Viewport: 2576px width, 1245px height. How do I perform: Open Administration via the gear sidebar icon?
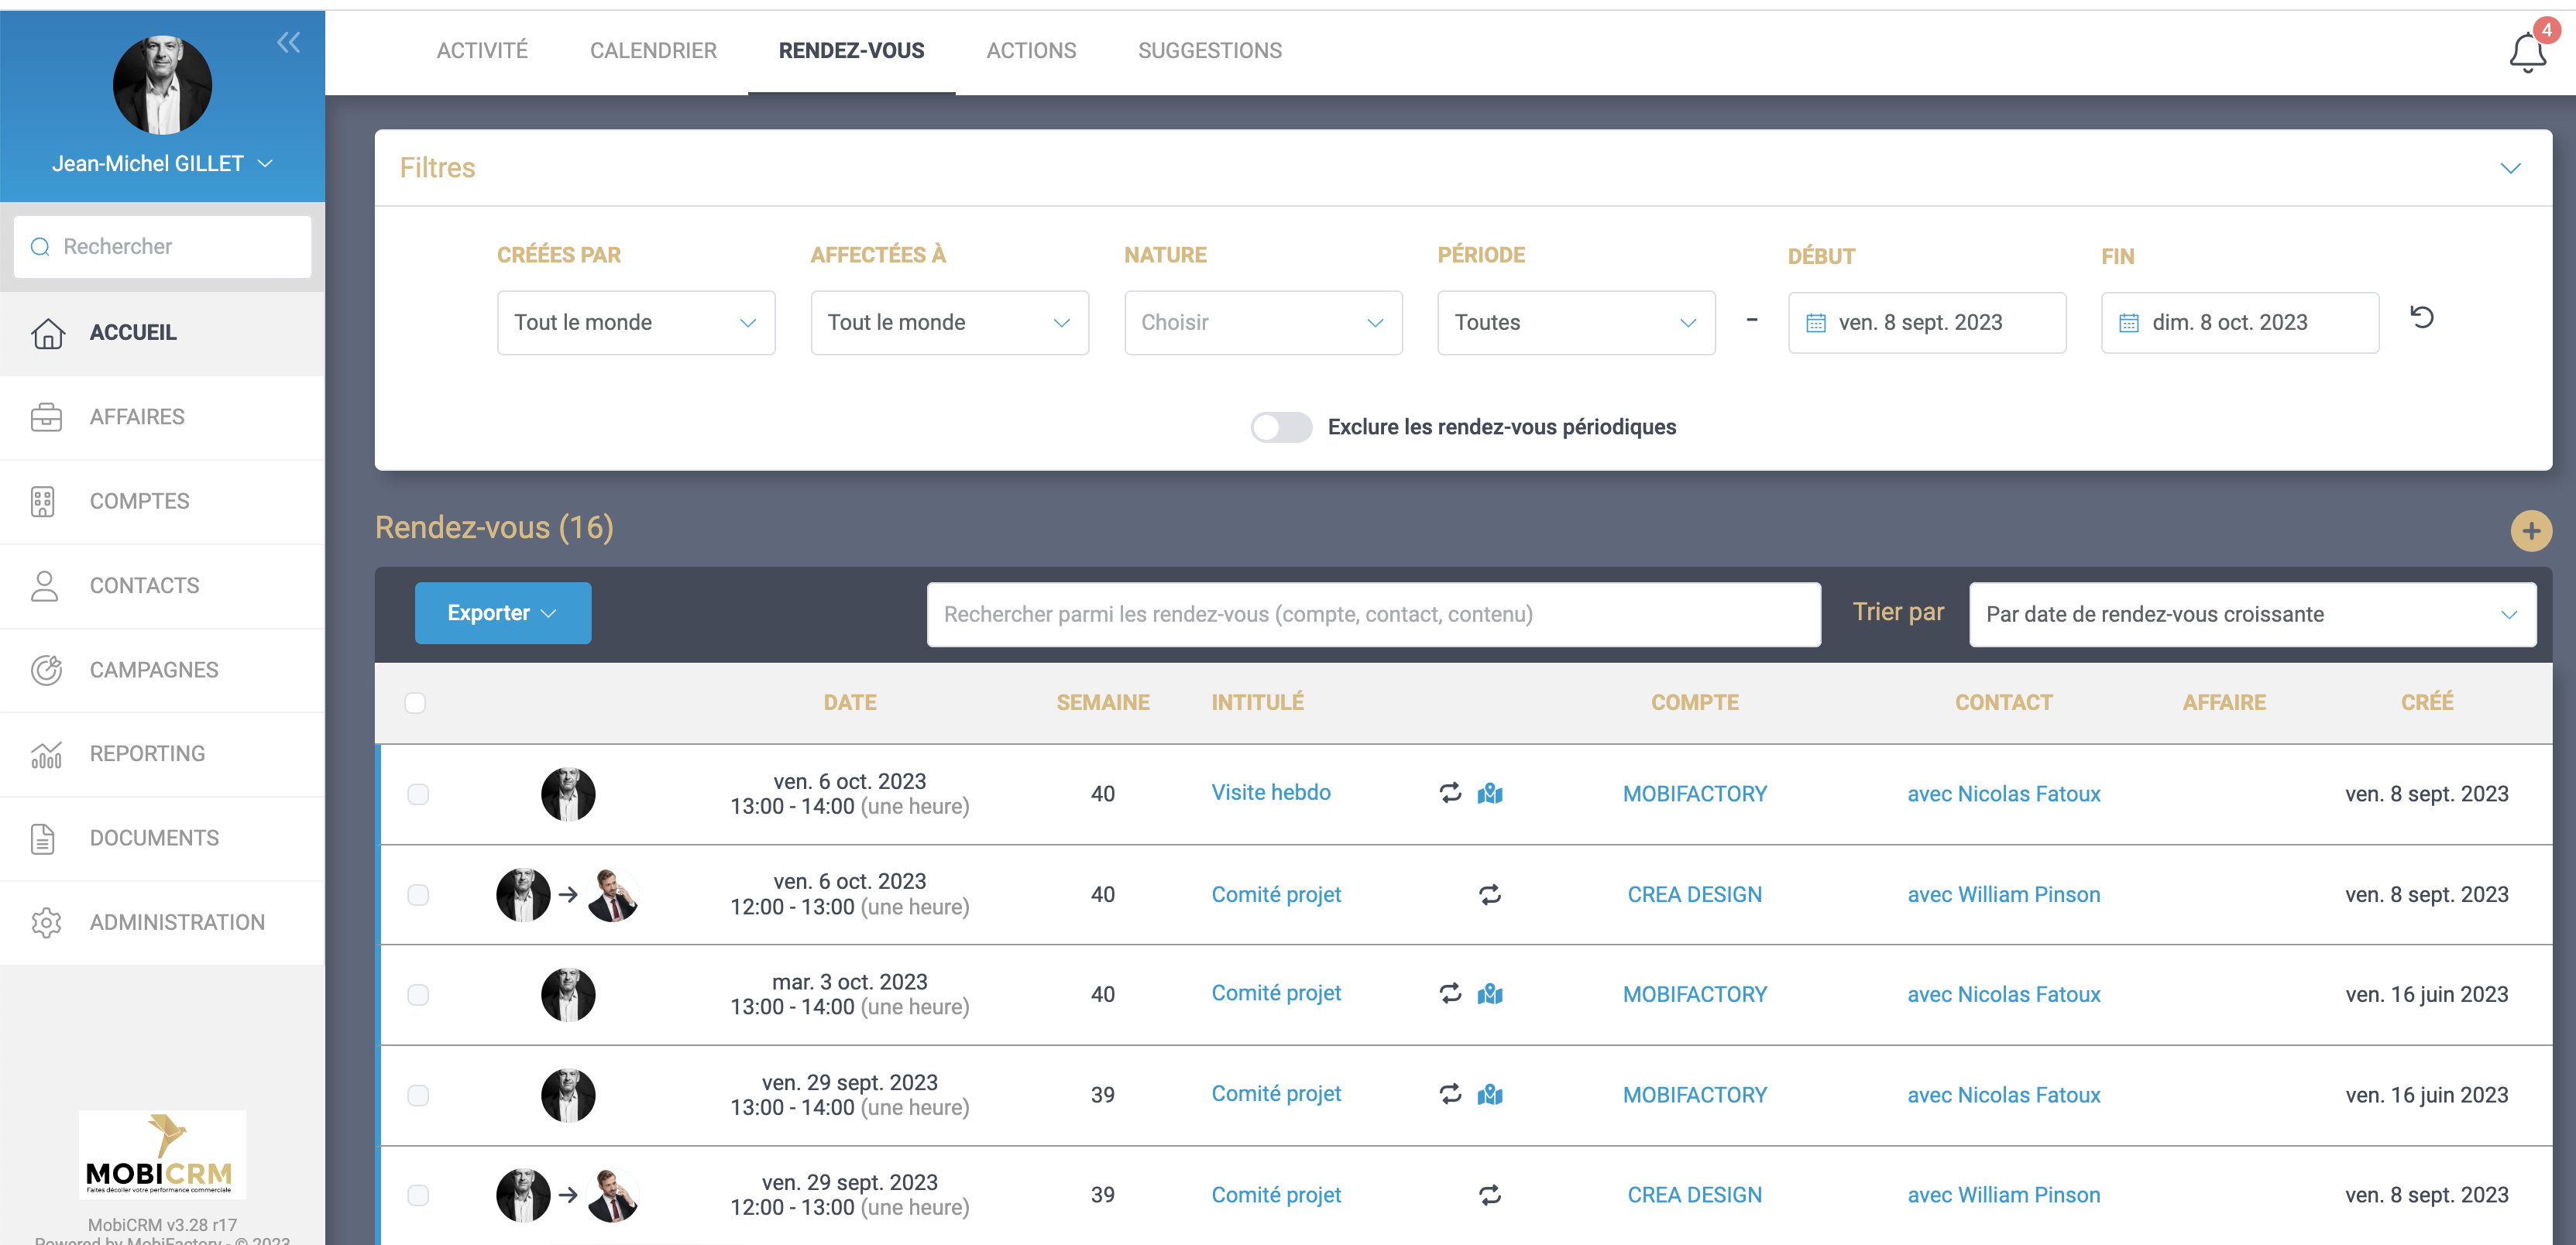(46, 922)
